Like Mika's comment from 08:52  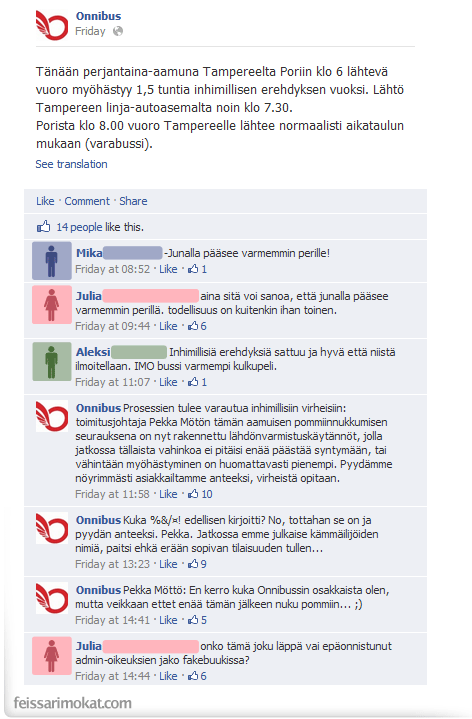pos(168,269)
